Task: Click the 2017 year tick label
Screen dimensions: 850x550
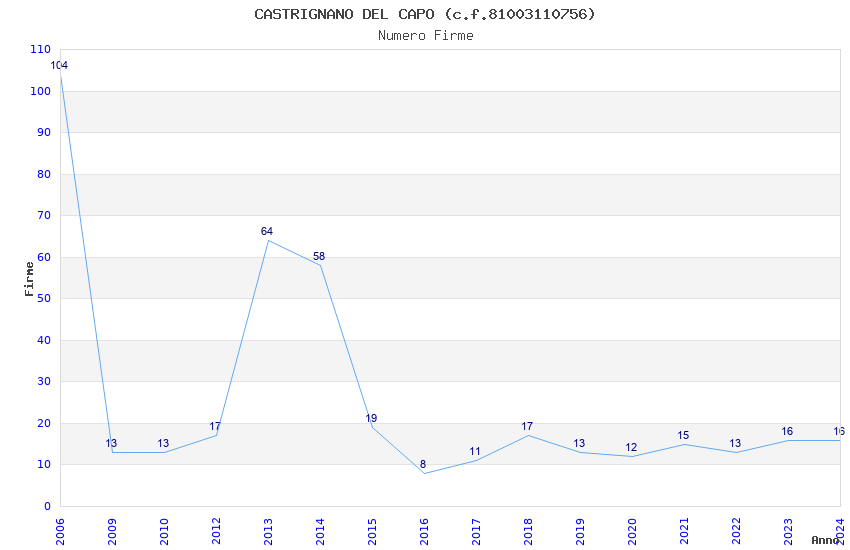Action: coord(476,532)
